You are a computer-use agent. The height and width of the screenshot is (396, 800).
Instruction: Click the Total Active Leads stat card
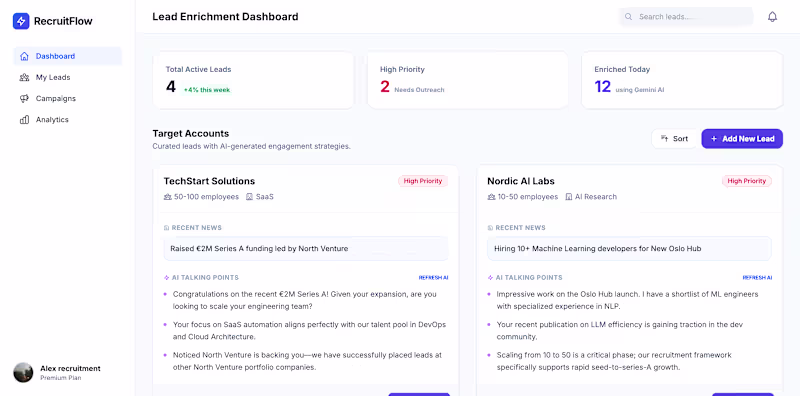point(253,80)
